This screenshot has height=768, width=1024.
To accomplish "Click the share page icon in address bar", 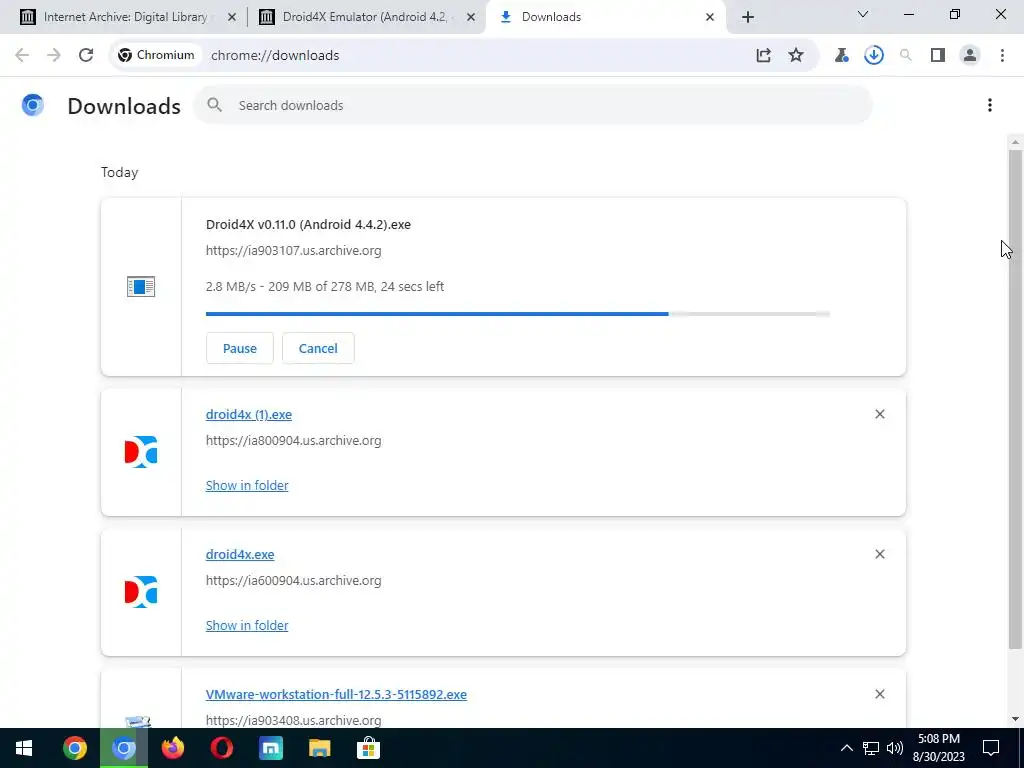I will 763,56.
